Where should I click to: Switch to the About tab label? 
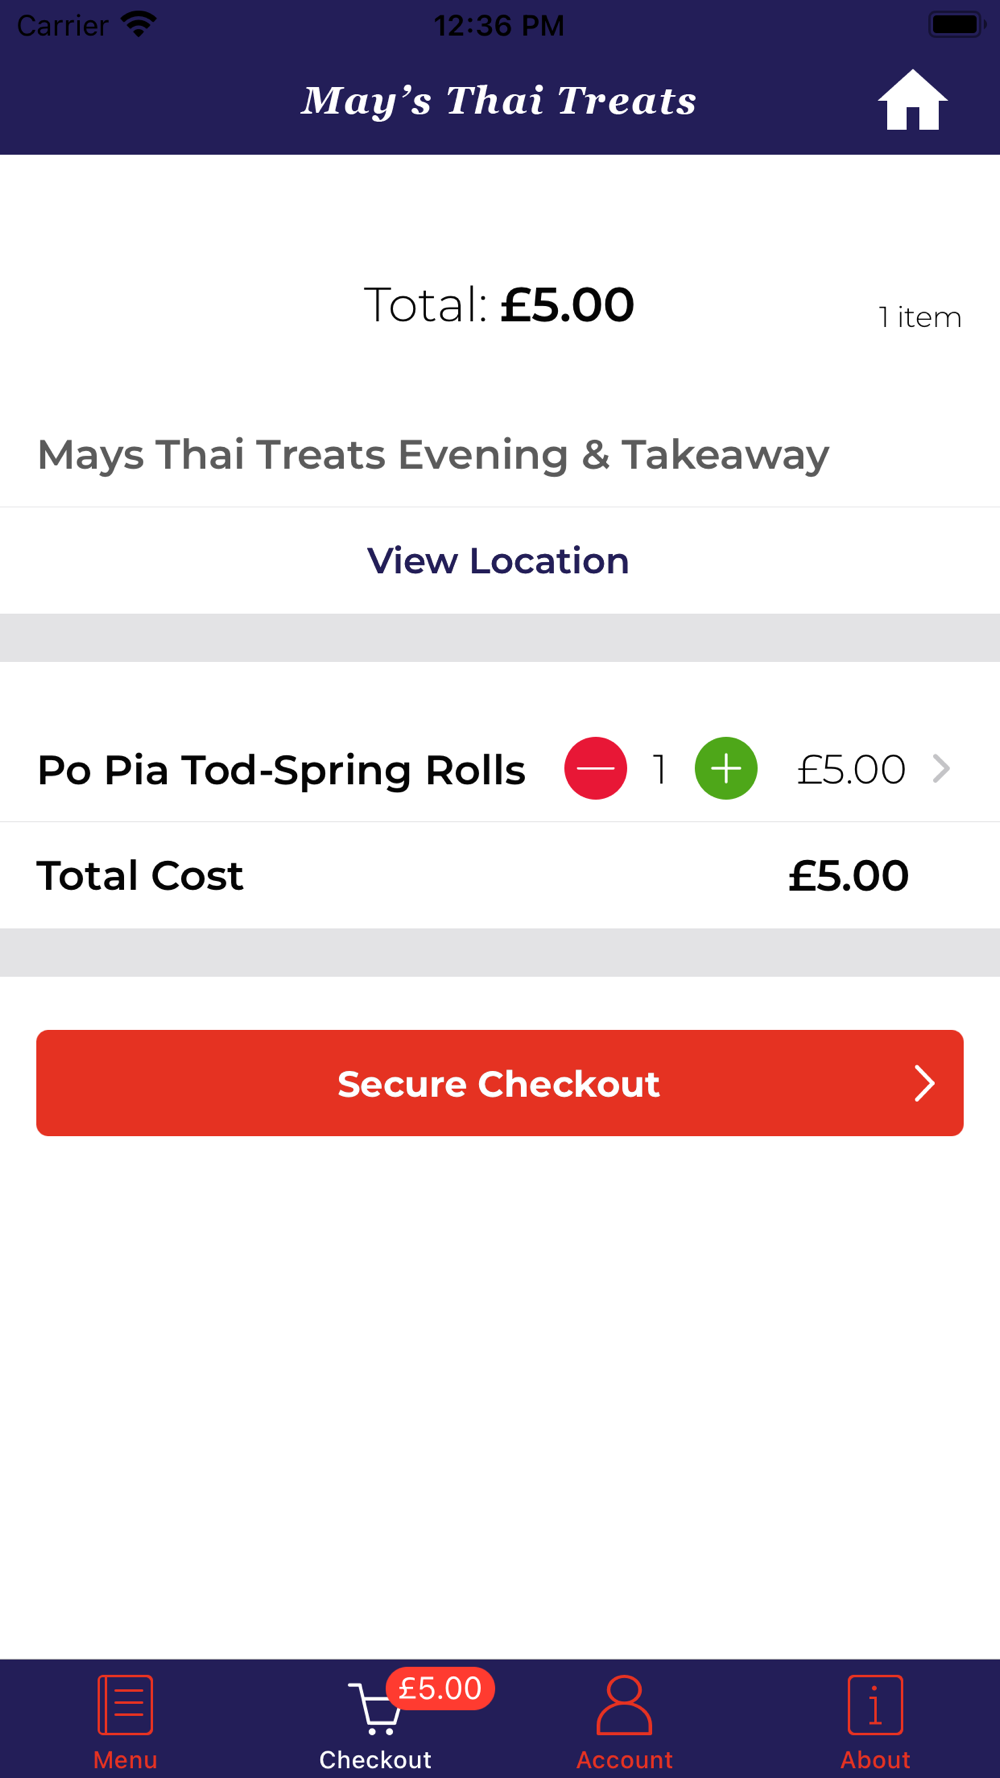[875, 1759]
